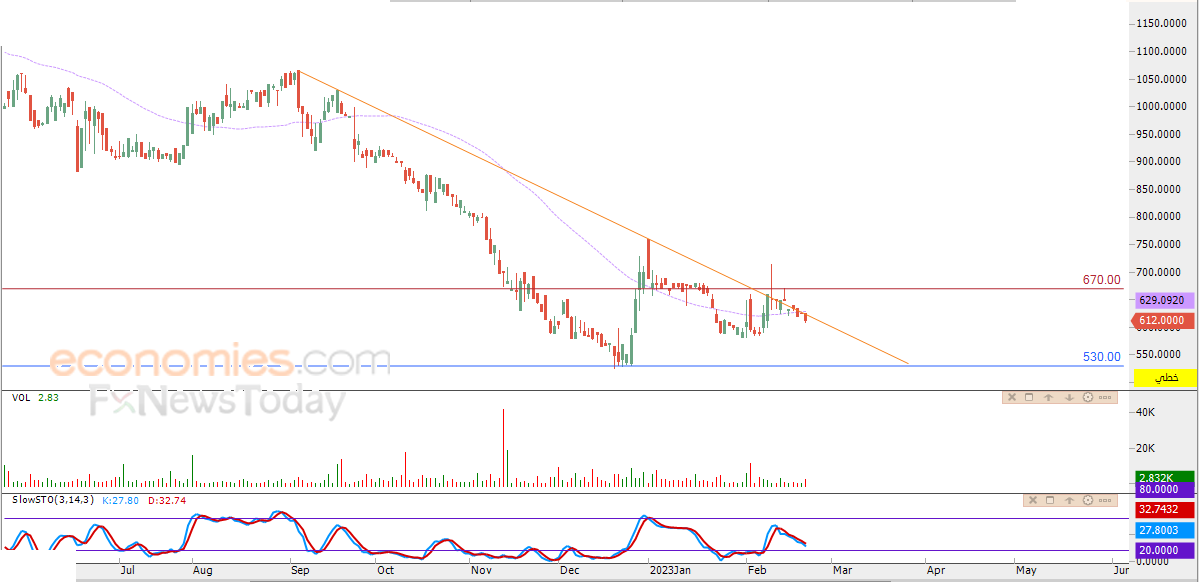Click the Apr label on time axis
The image size is (1199, 582).
936,570
